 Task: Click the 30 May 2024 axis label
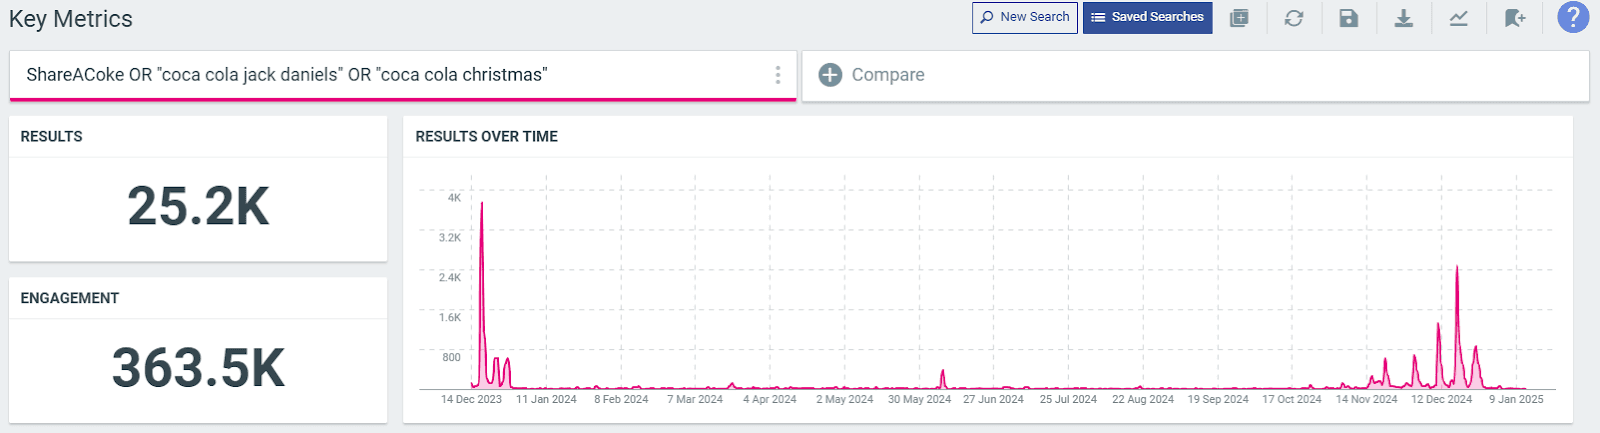tap(920, 400)
